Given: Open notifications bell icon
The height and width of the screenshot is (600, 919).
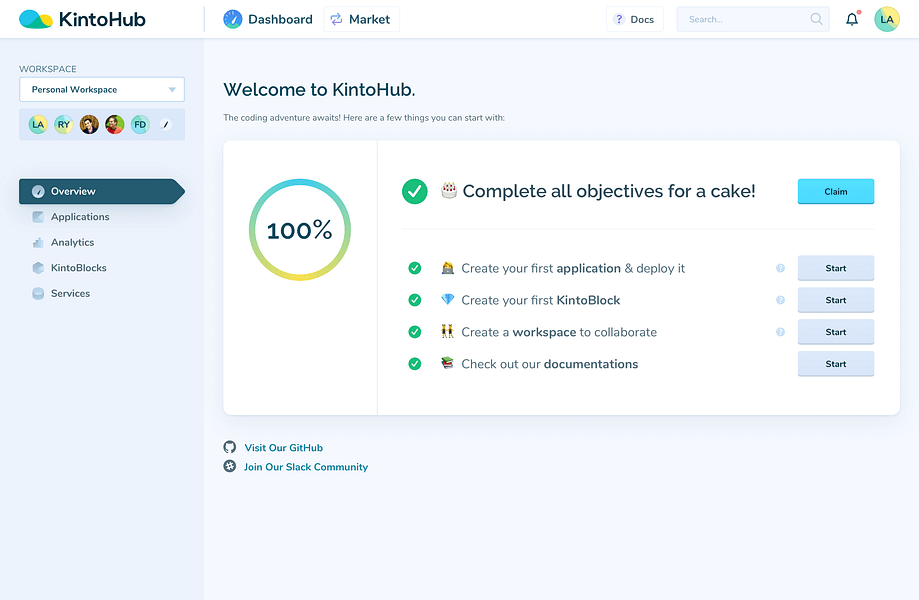Looking at the screenshot, I should (852, 19).
